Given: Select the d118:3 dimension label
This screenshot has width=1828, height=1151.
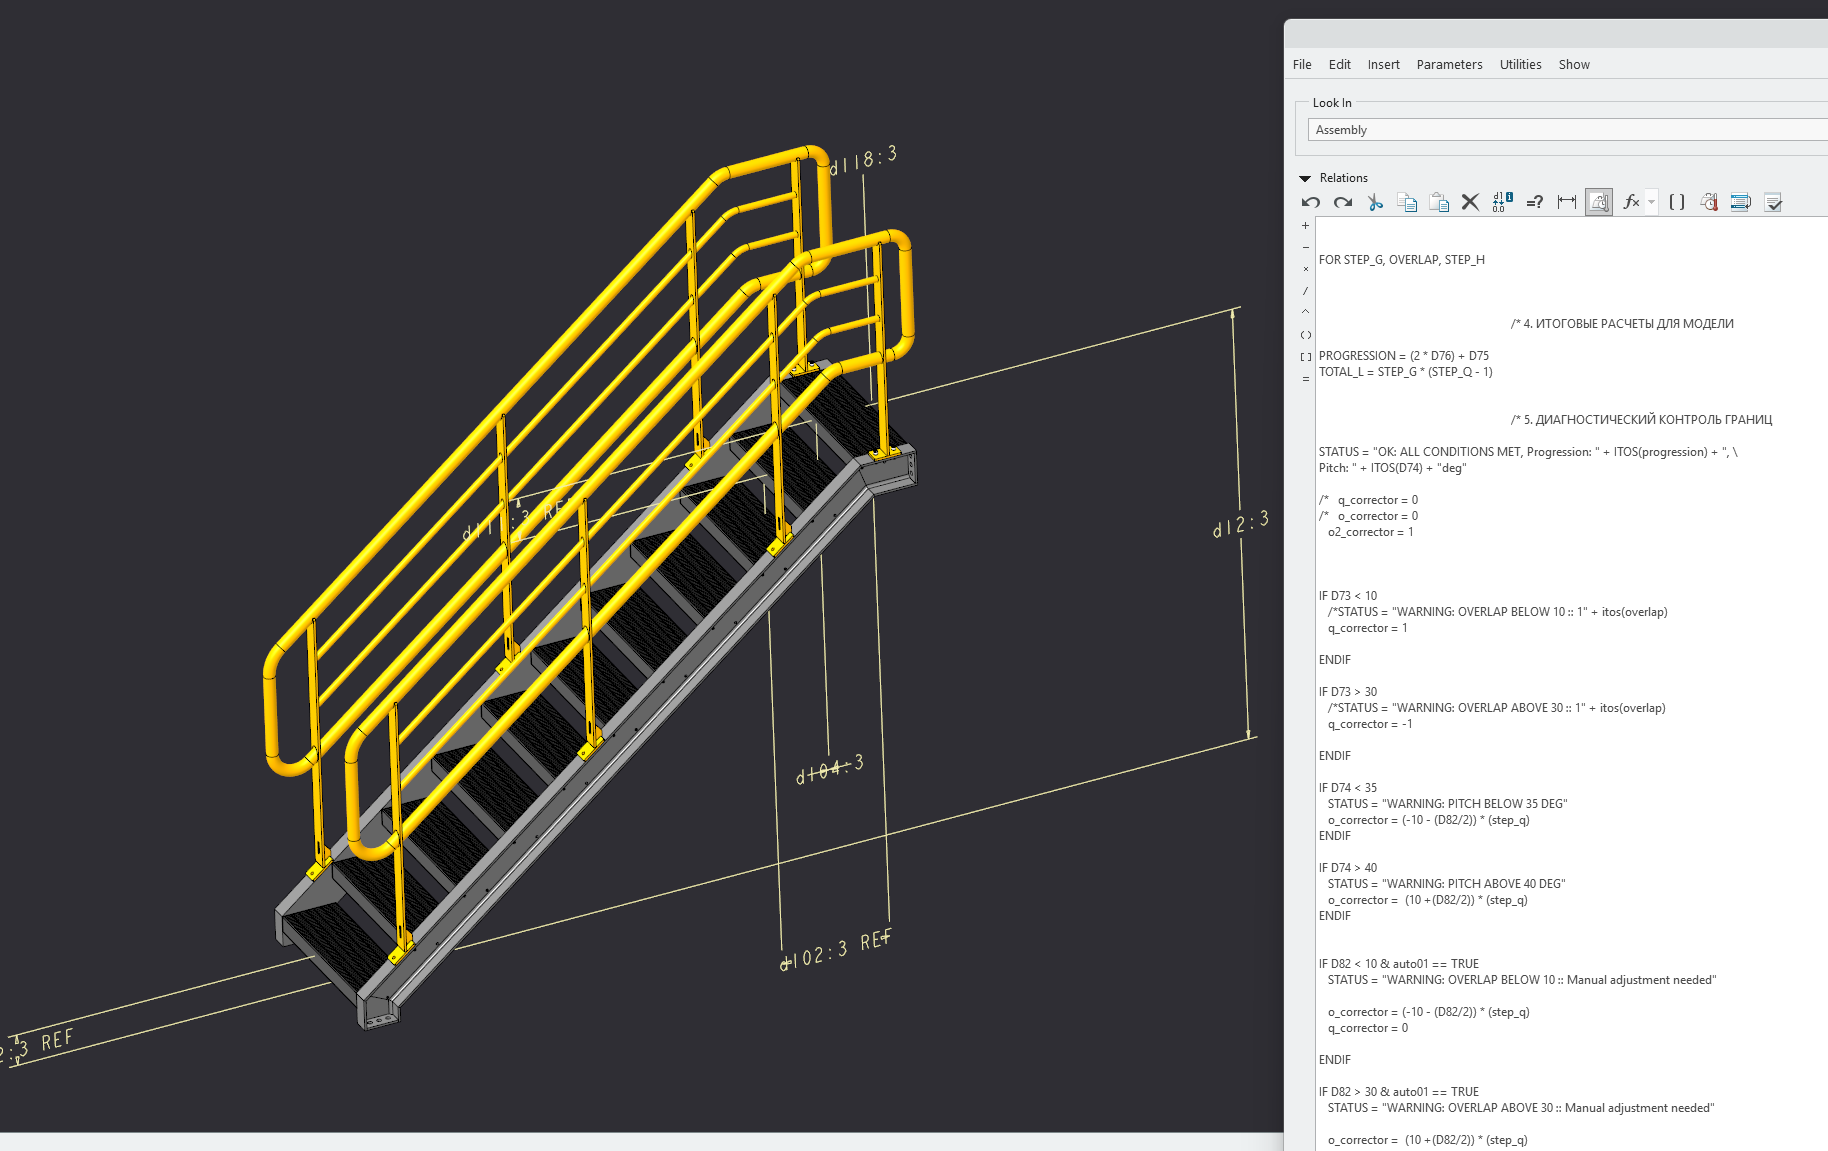Looking at the screenshot, I should (x=864, y=160).
